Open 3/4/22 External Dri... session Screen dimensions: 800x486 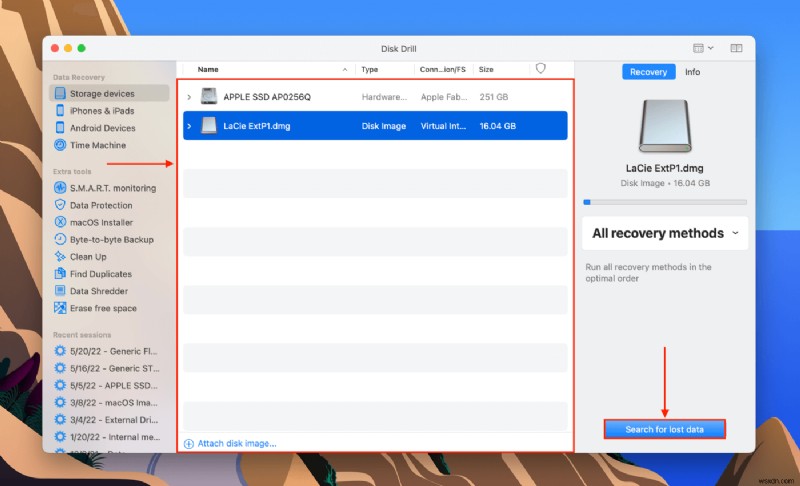[114, 420]
